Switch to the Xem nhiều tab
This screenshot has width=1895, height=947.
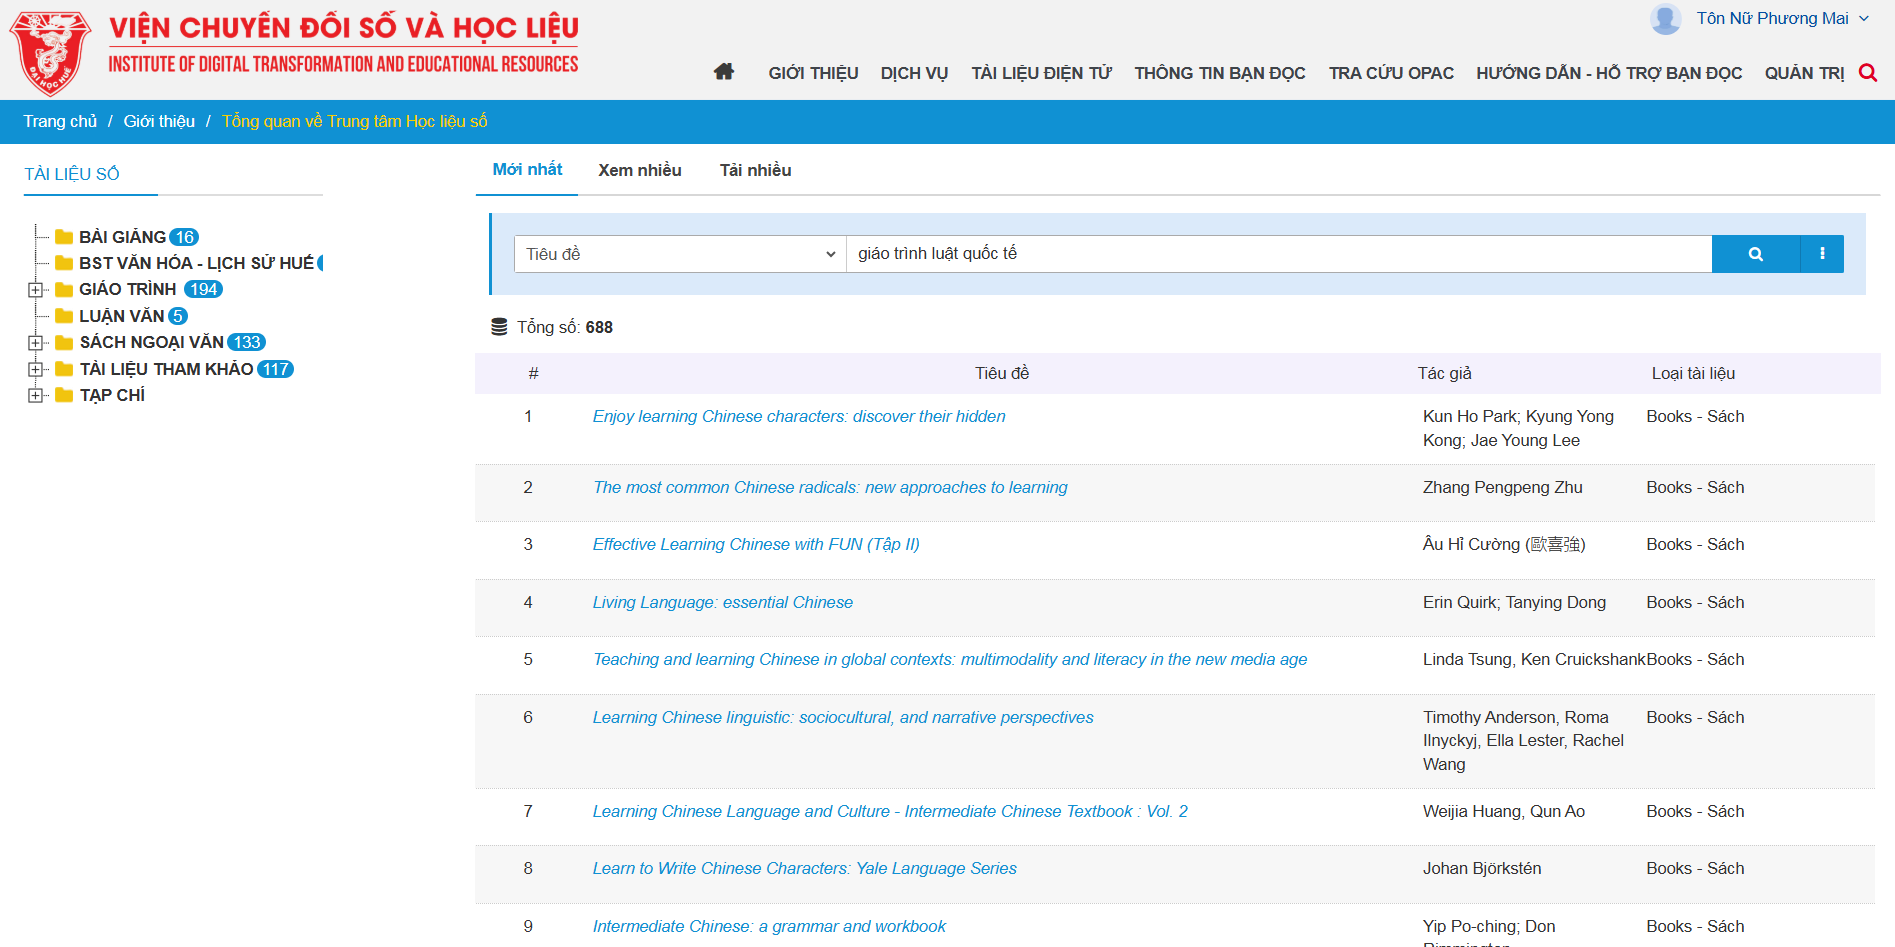click(639, 170)
